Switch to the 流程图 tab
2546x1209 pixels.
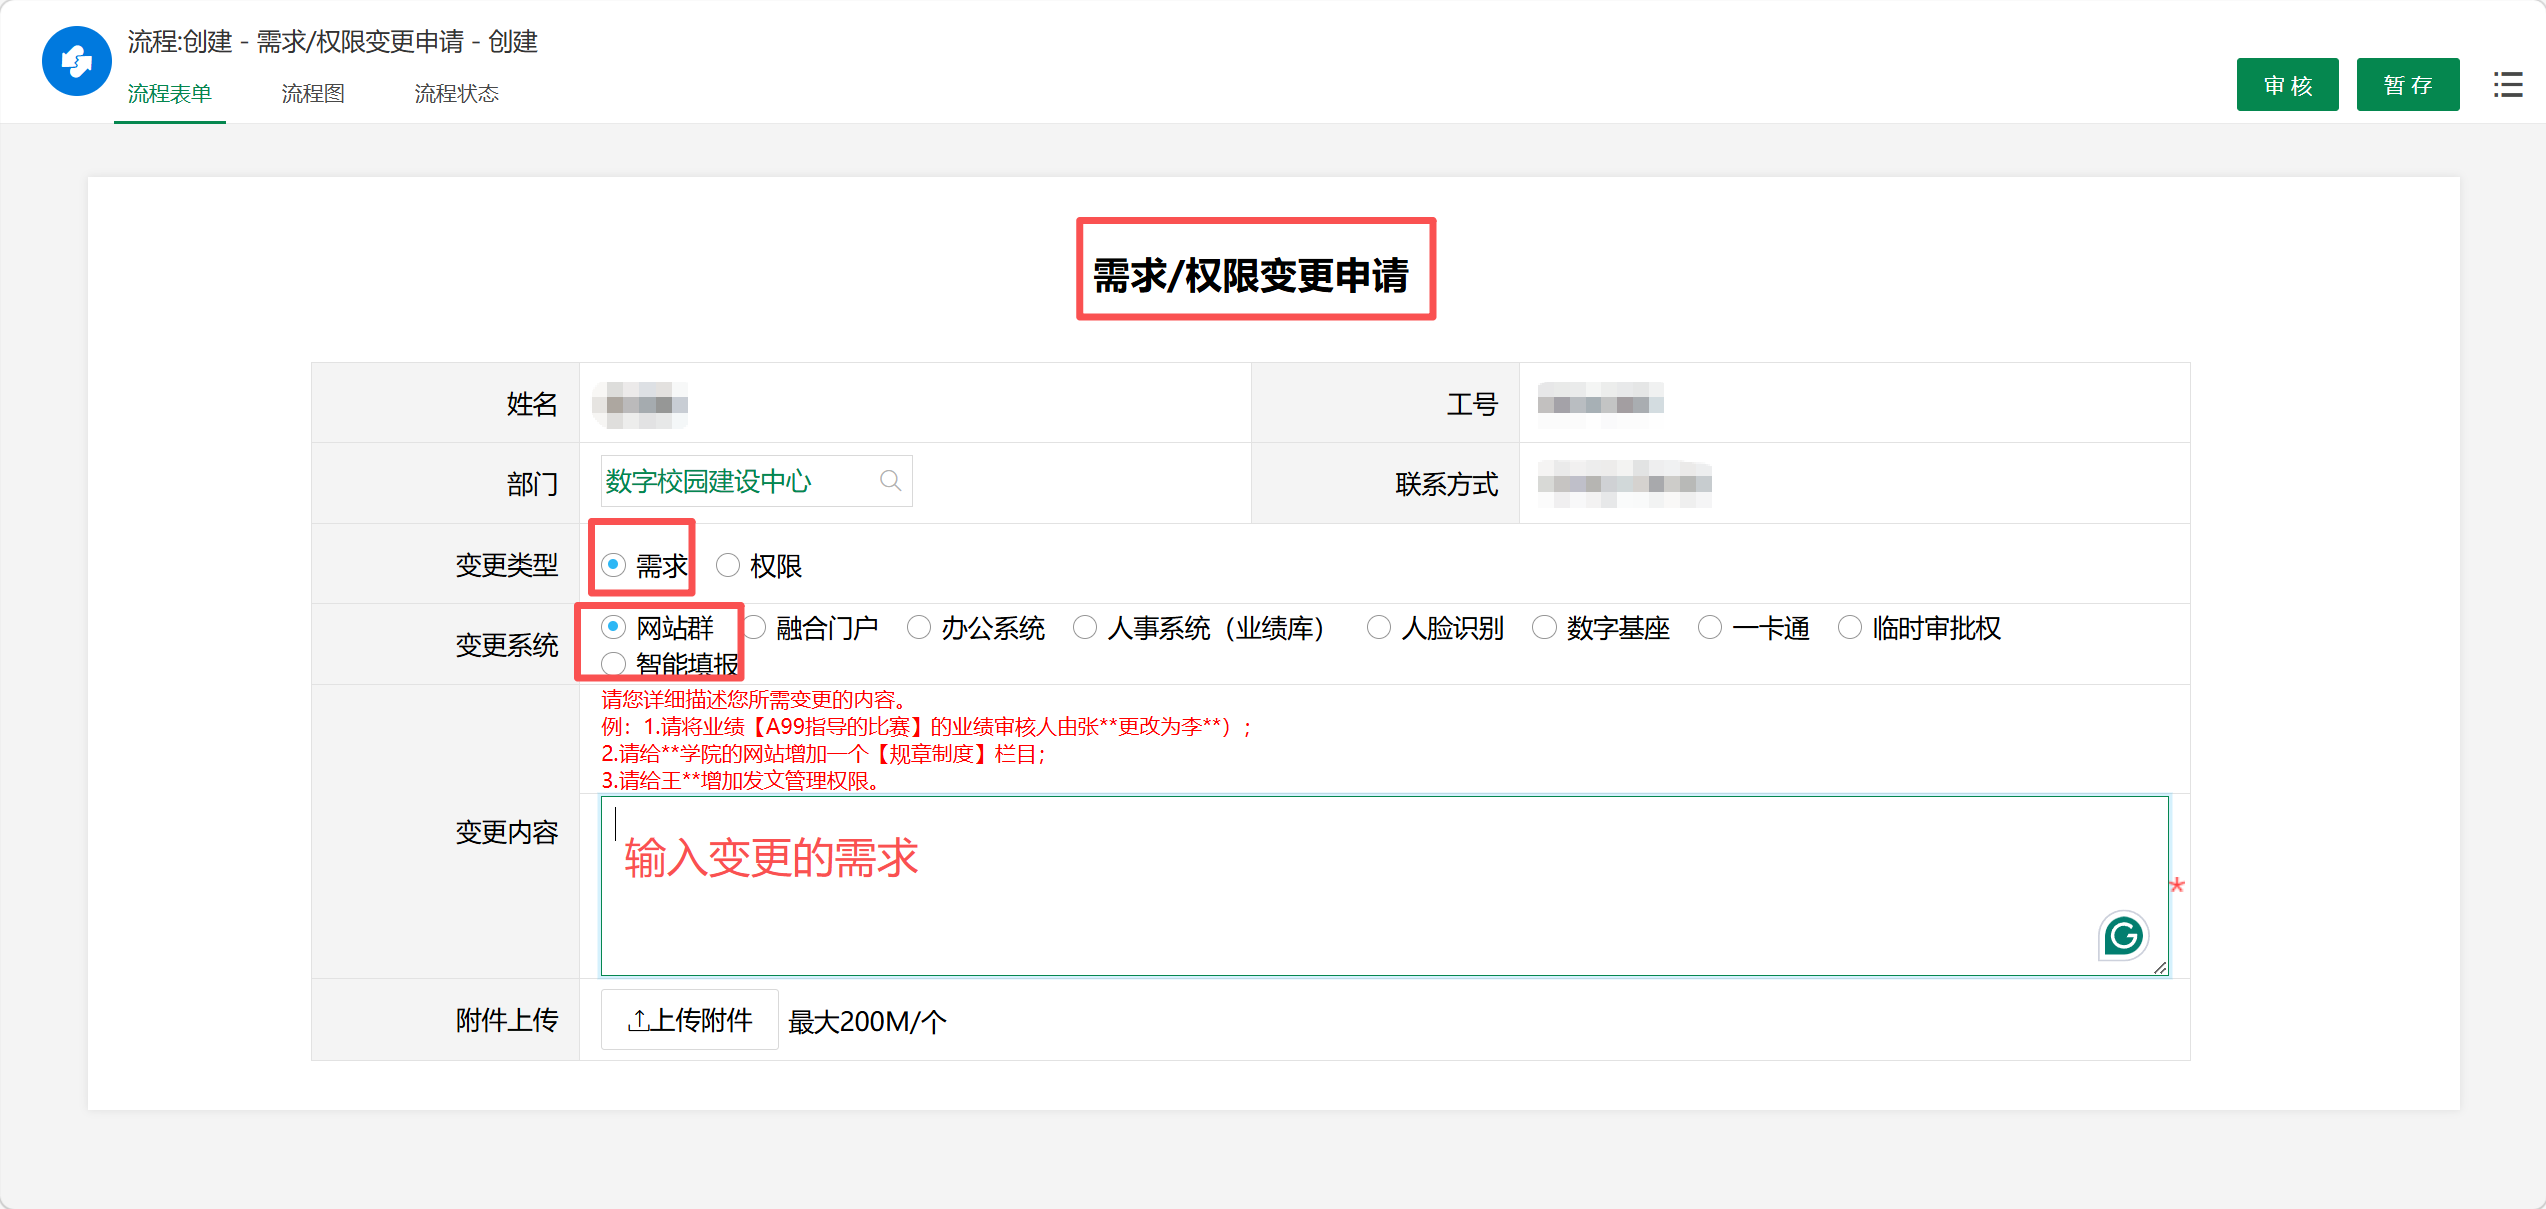313,94
